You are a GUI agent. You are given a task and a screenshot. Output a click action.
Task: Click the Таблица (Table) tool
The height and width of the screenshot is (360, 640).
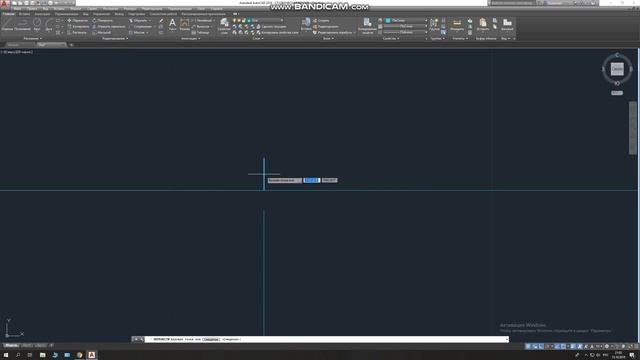coord(200,33)
